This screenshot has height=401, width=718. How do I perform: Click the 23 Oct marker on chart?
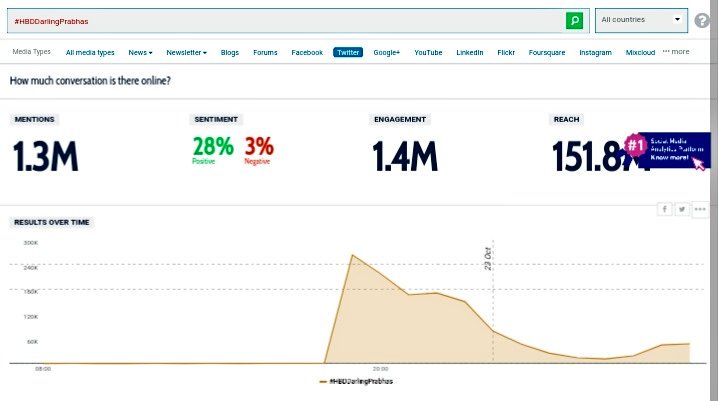(488, 259)
